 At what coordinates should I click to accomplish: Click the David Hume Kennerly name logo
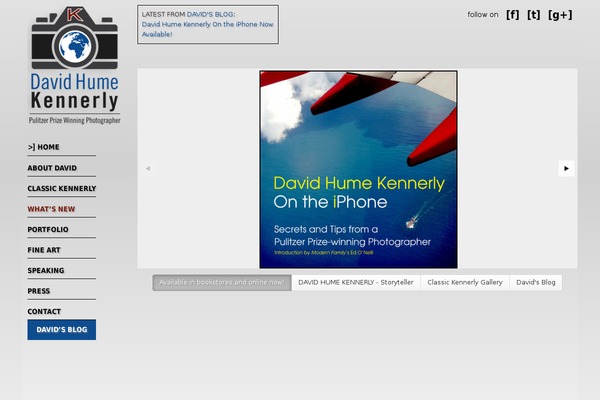[x=75, y=92]
